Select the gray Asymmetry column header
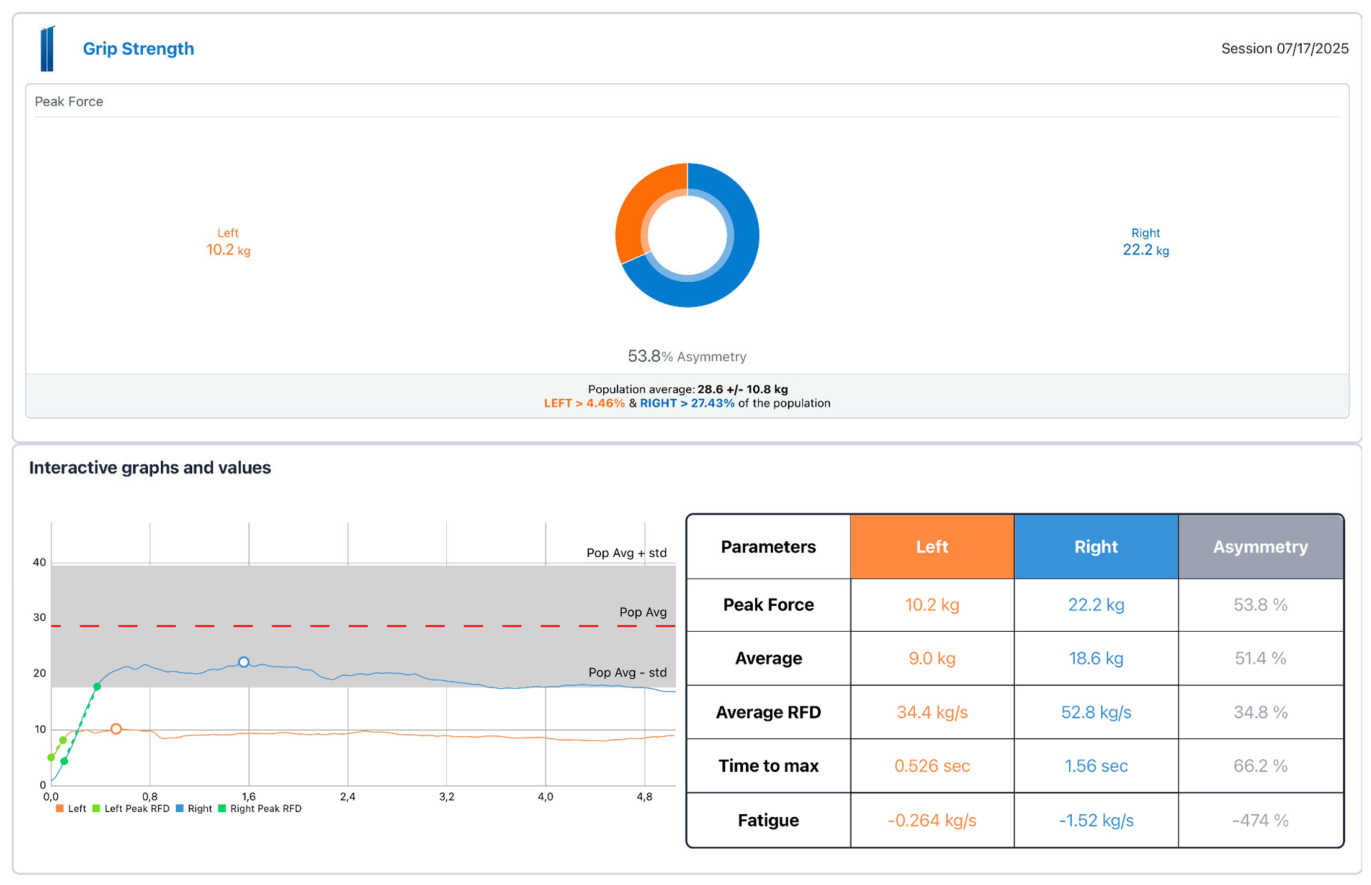The width and height of the screenshot is (1371, 885). [x=1261, y=547]
